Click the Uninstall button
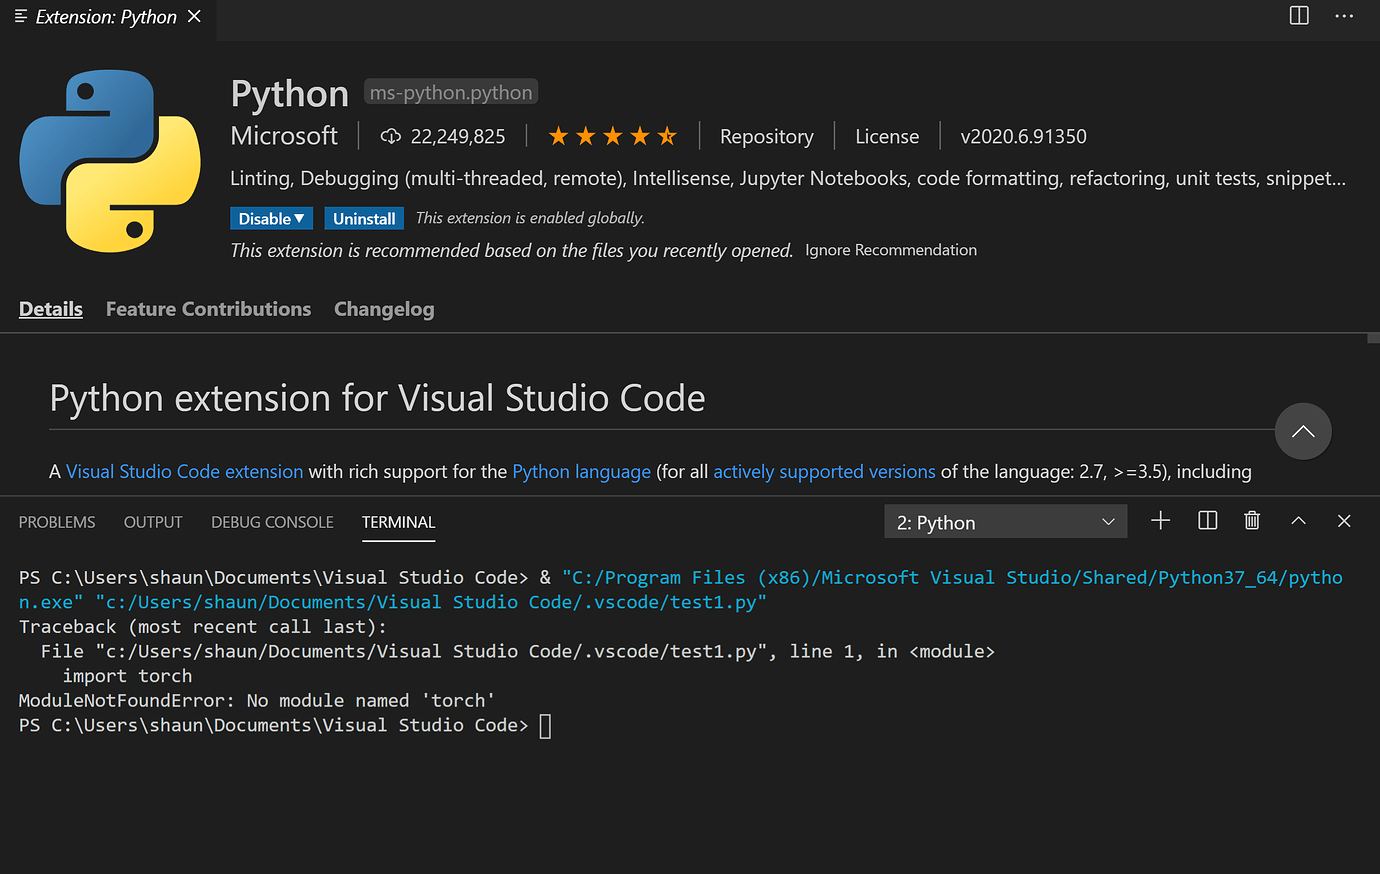Image resolution: width=1380 pixels, height=874 pixels. [364, 219]
